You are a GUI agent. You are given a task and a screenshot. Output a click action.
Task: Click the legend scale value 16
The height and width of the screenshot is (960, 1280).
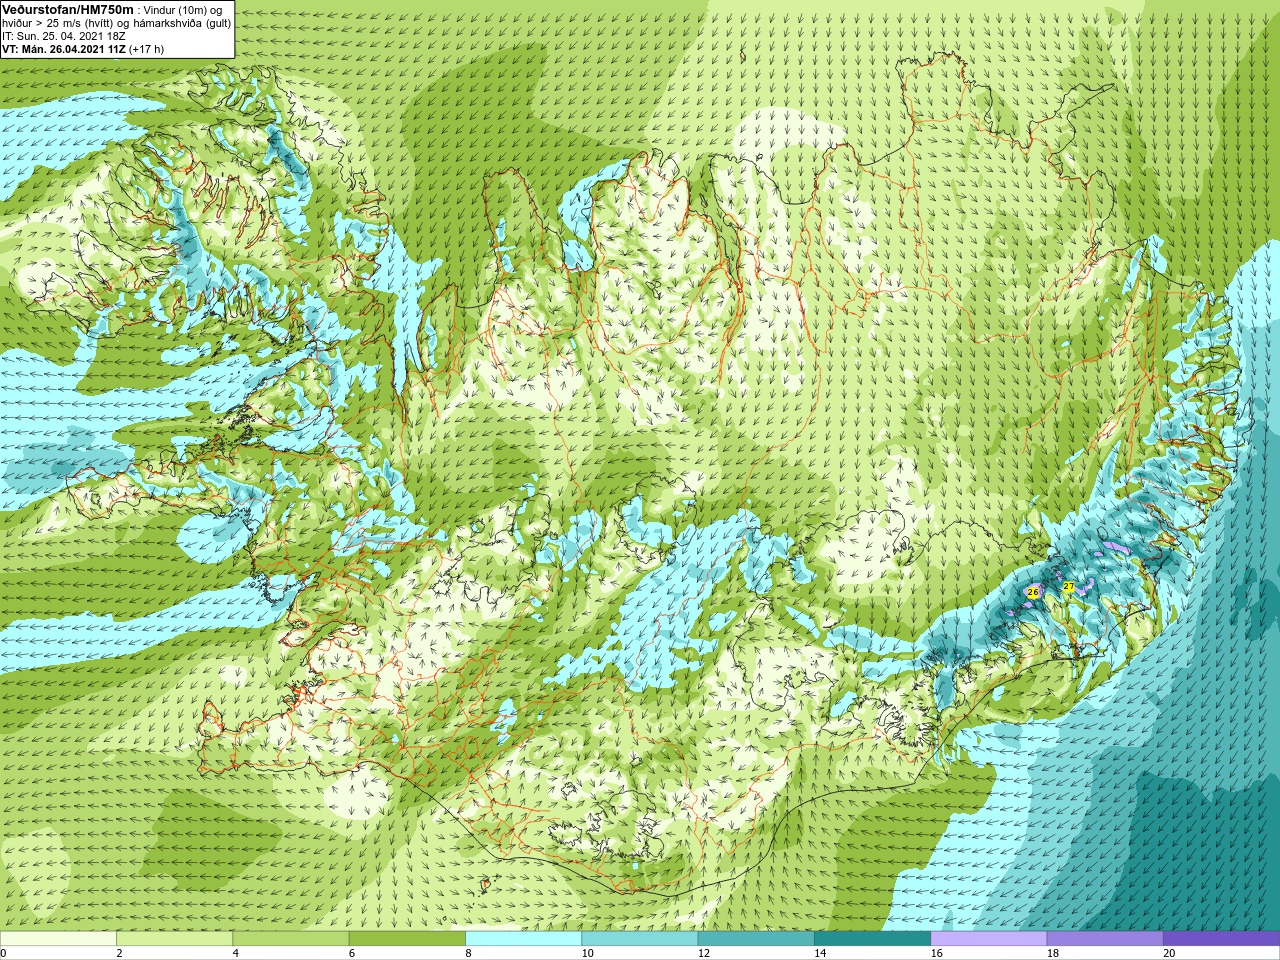pos(936,953)
